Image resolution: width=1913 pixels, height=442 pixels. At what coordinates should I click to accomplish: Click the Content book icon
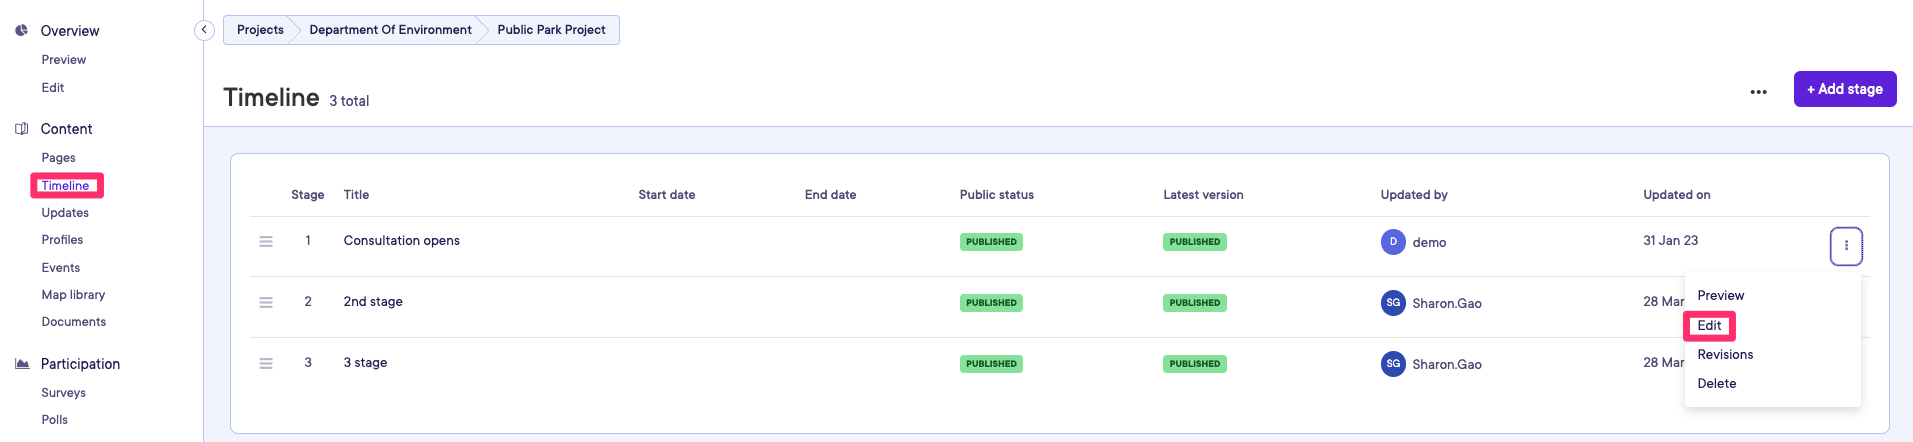[x=21, y=129]
